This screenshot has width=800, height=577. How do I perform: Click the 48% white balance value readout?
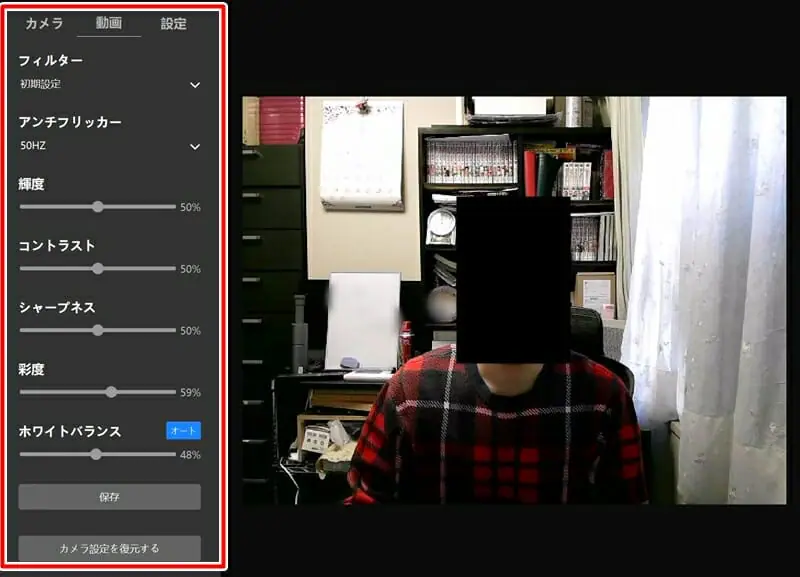(x=190, y=455)
